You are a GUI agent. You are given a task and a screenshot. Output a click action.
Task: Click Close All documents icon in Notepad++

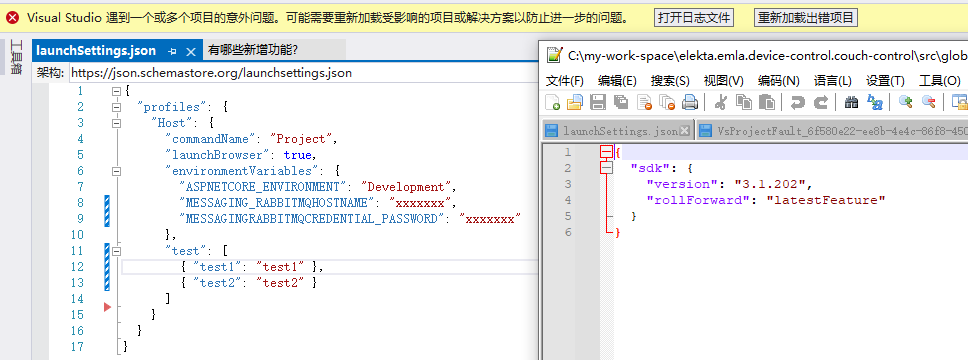coord(667,103)
